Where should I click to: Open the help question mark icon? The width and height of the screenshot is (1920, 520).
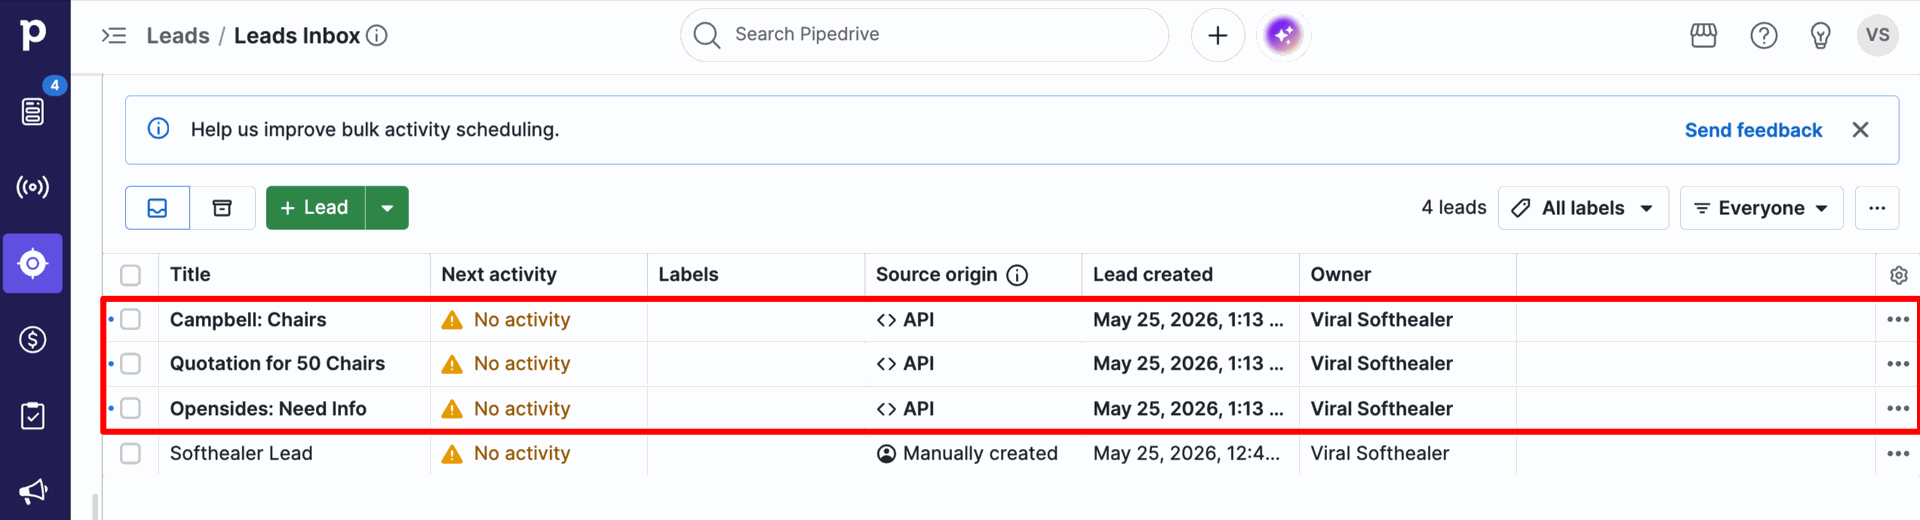pyautogui.click(x=1764, y=36)
